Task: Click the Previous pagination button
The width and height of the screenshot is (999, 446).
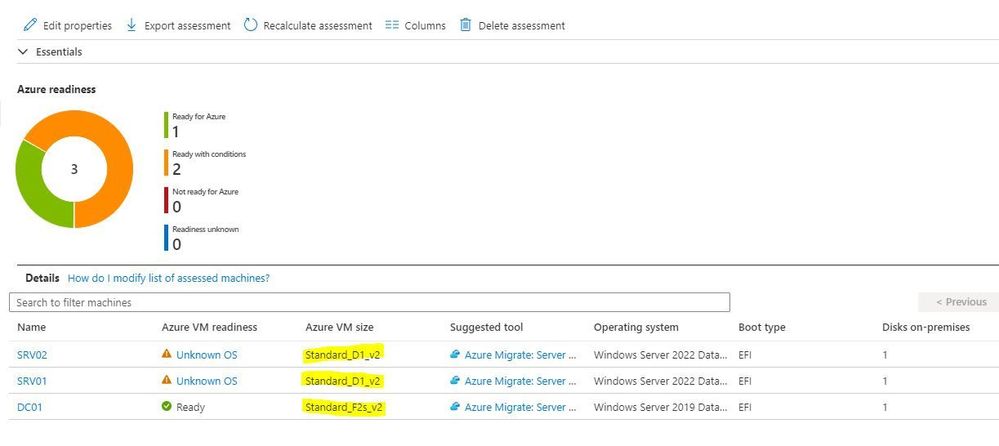Action: [x=961, y=302]
